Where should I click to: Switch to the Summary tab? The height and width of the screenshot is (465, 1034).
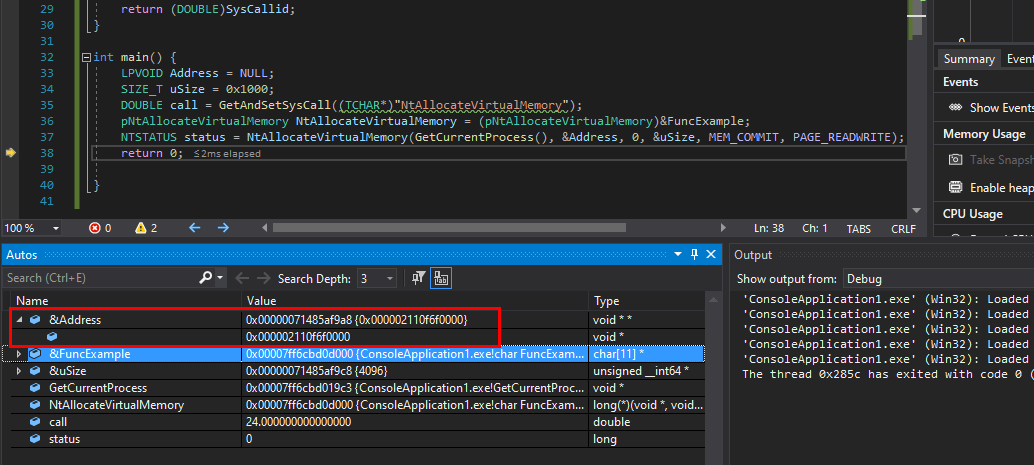tap(969, 59)
